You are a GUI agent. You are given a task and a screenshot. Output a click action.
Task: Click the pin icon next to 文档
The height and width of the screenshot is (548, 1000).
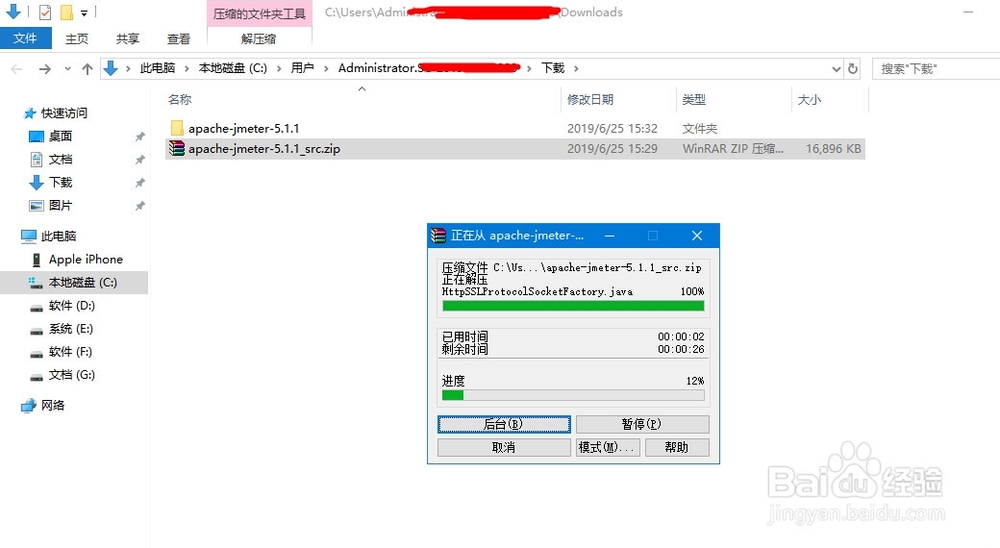pos(140,159)
